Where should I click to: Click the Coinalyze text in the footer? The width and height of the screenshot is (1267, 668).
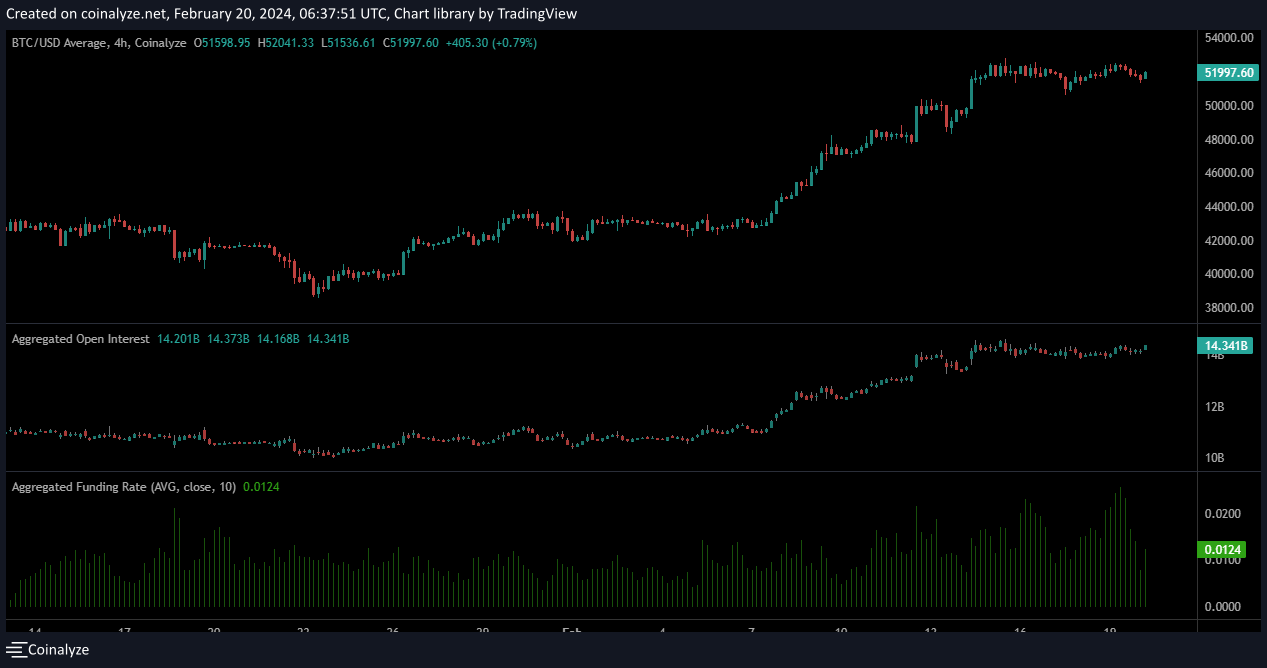(x=58, y=650)
